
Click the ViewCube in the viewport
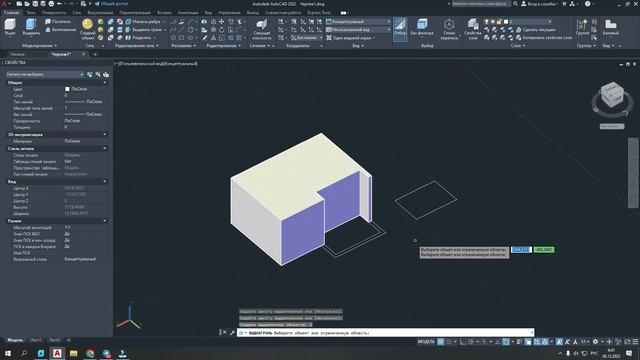(x=612, y=95)
